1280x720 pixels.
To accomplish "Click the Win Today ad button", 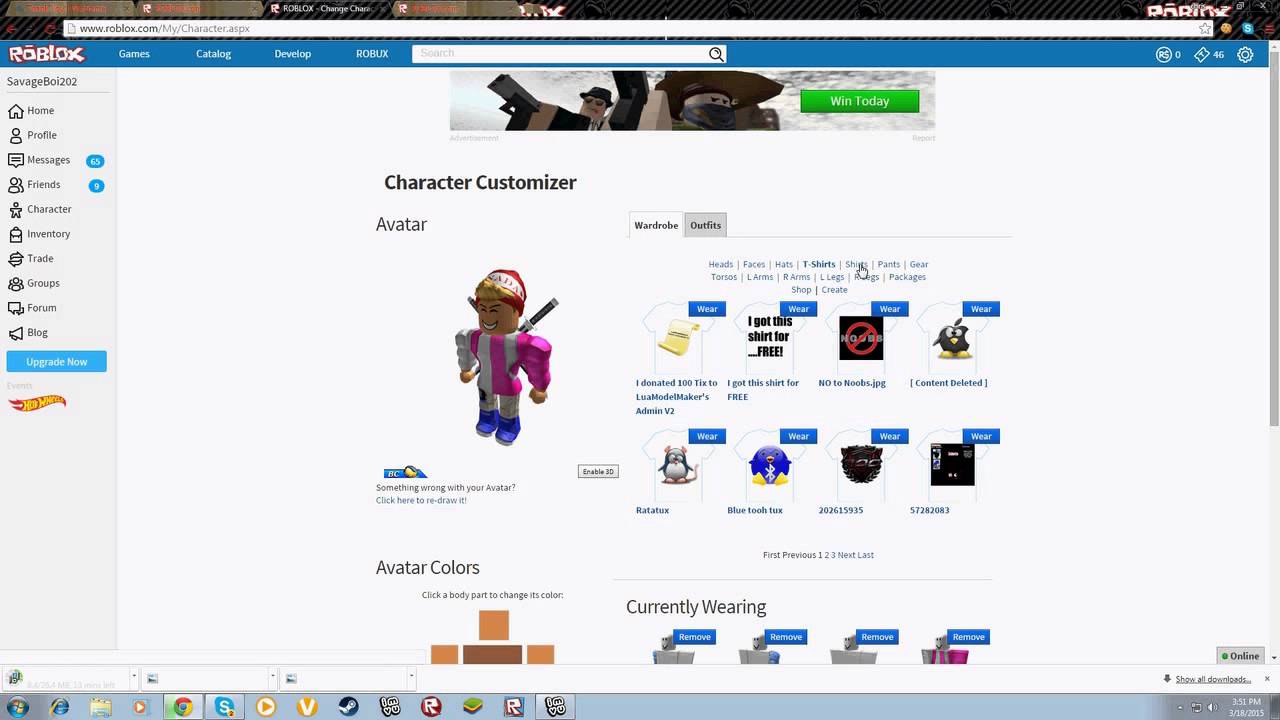I will pos(859,101).
